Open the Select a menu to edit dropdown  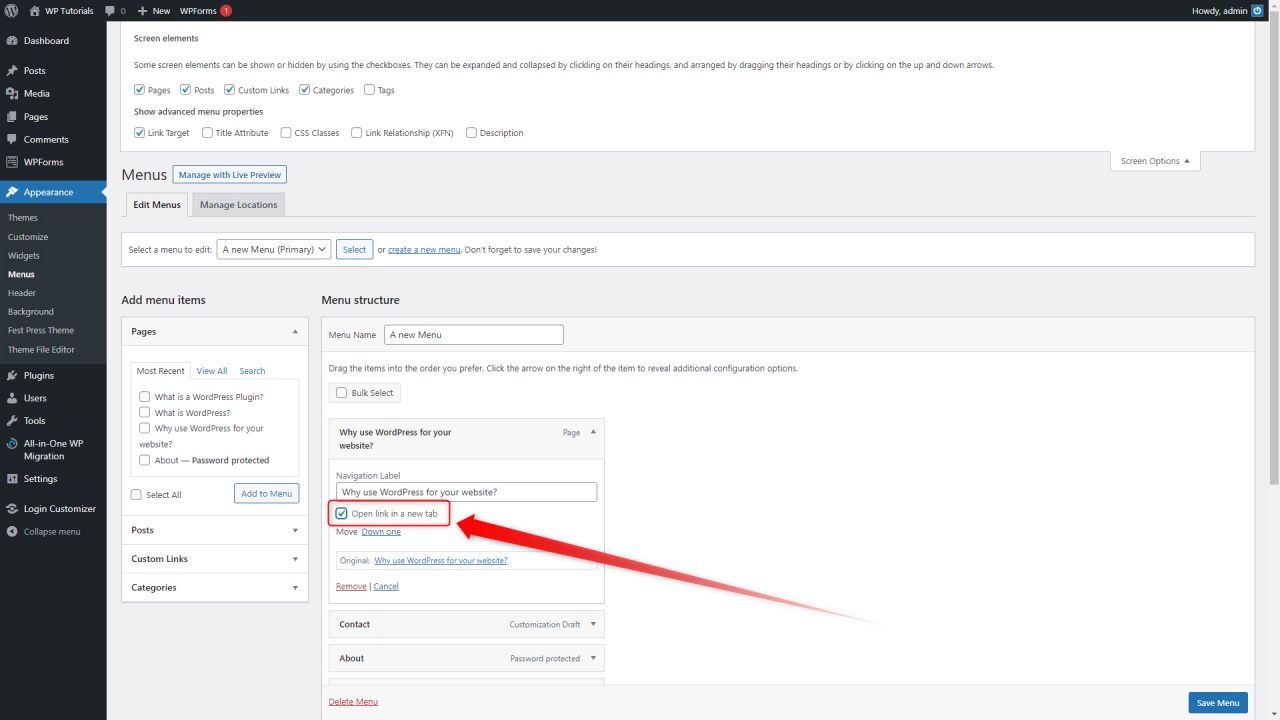pyautogui.click(x=273, y=250)
